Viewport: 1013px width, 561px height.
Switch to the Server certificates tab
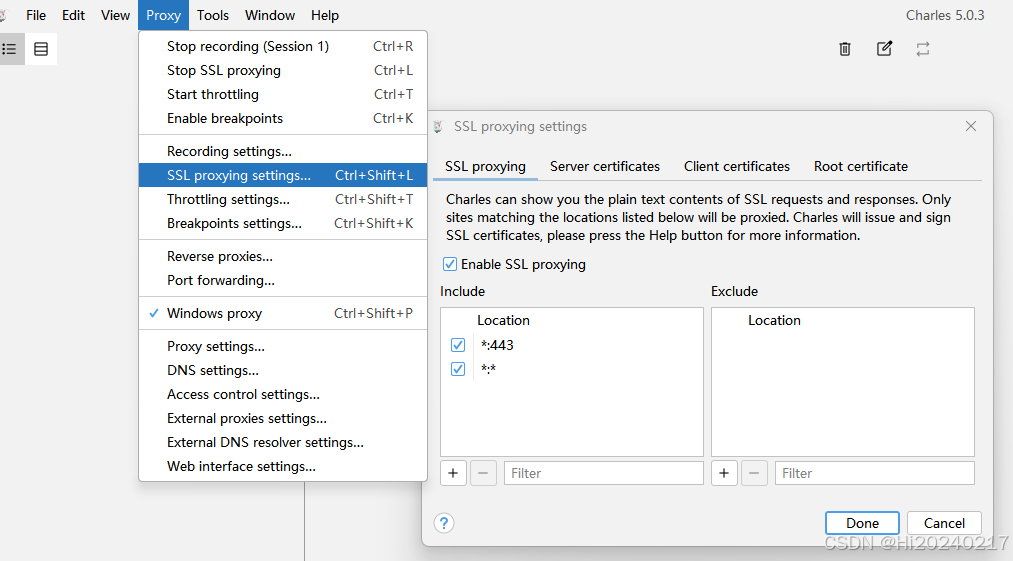pyautogui.click(x=605, y=166)
